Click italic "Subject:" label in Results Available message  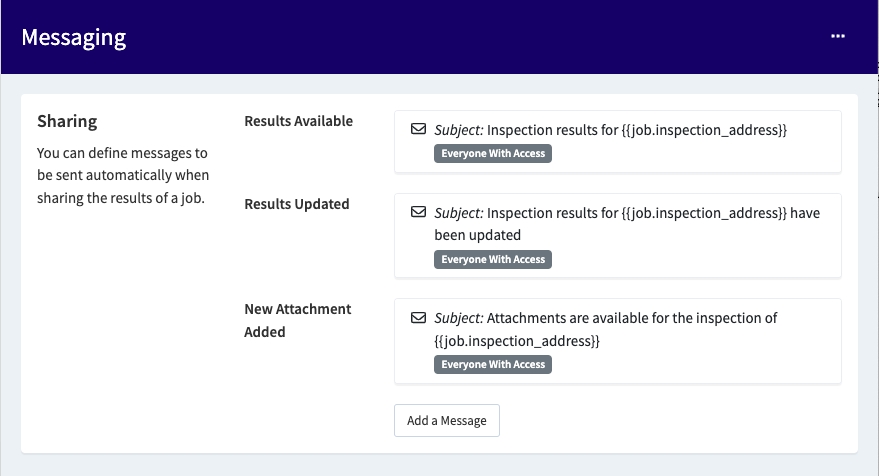459,130
